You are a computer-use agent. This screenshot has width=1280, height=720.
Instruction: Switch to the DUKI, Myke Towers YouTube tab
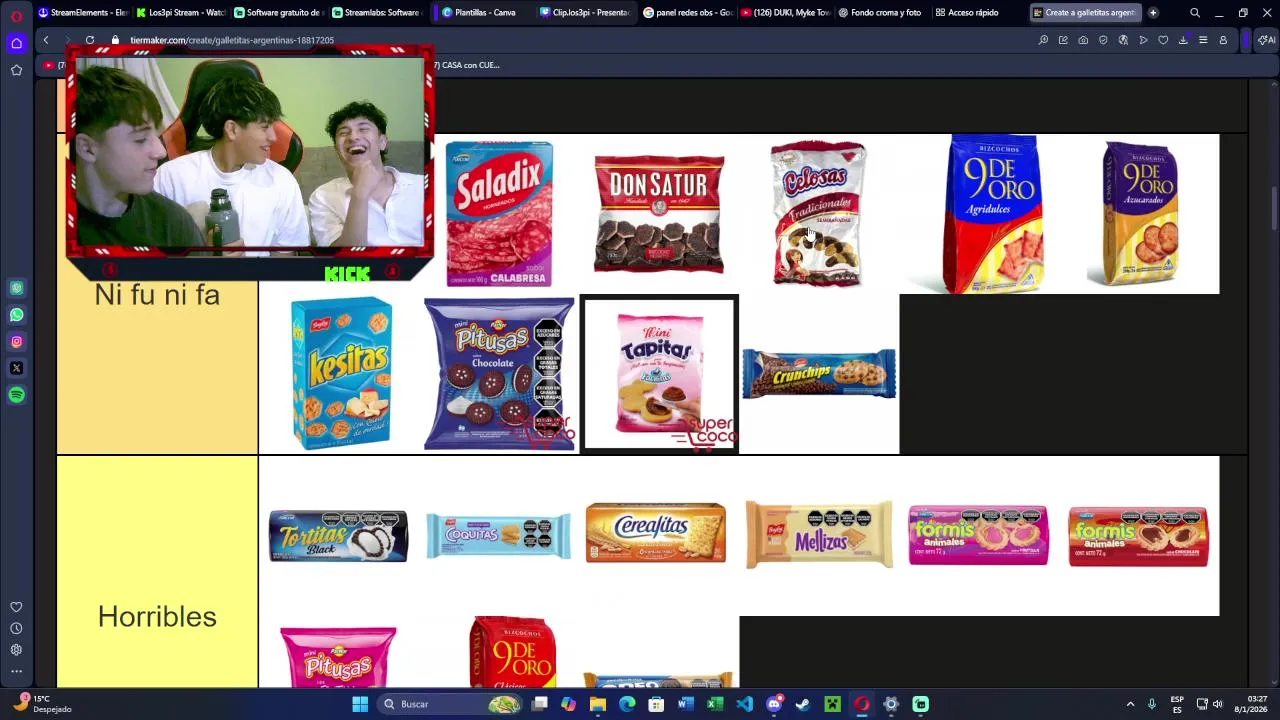[786, 13]
